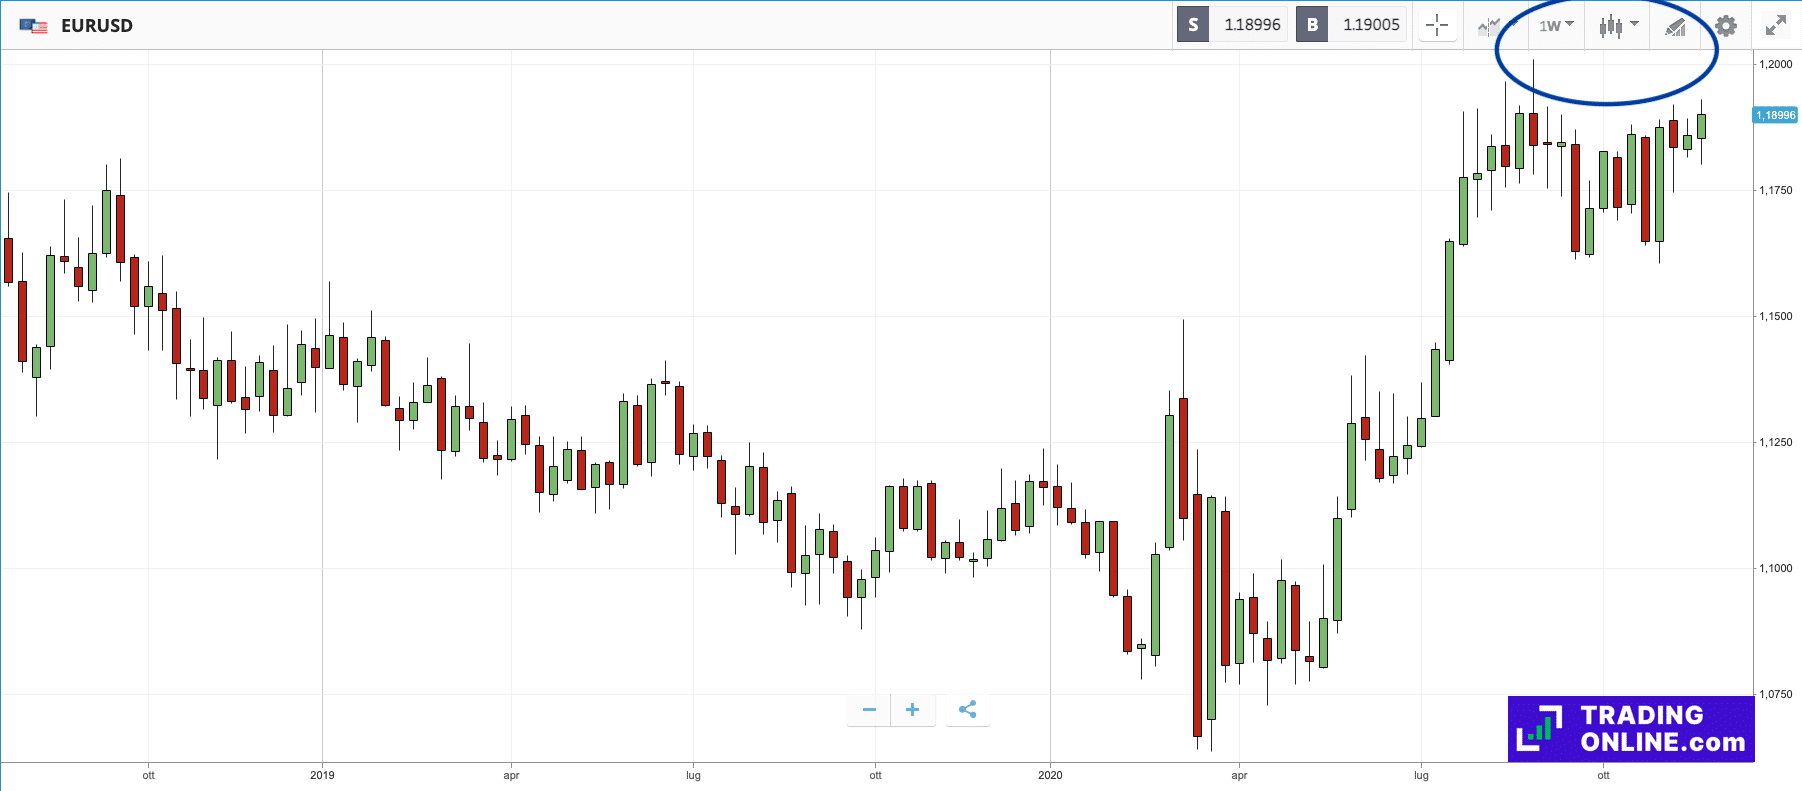Click the candlestick chart type icon
The height and width of the screenshot is (791, 1802).
pyautogui.click(x=1609, y=26)
